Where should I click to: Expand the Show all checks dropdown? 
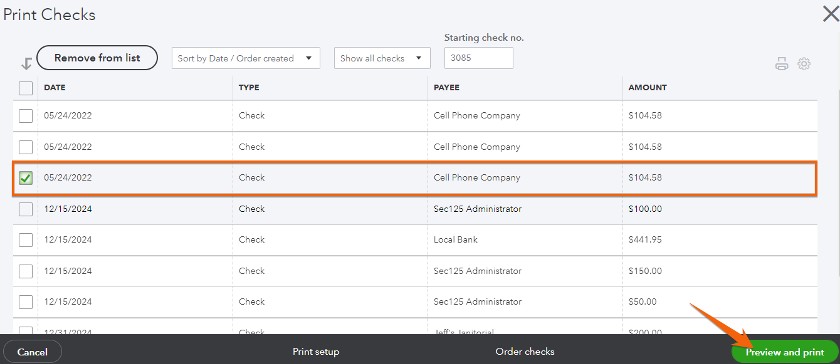tap(382, 58)
